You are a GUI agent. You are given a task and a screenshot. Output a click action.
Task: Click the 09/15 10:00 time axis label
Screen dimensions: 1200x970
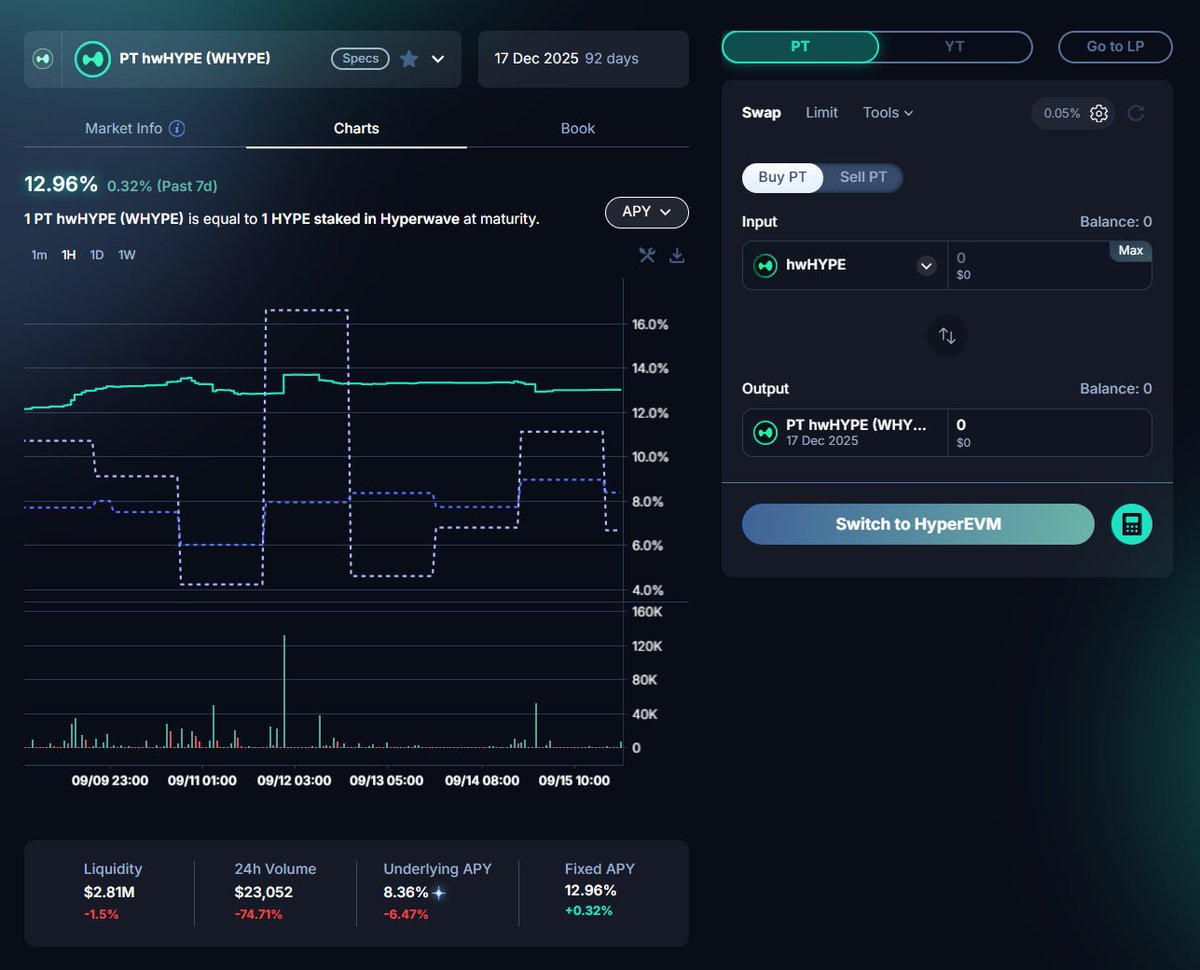(x=572, y=780)
